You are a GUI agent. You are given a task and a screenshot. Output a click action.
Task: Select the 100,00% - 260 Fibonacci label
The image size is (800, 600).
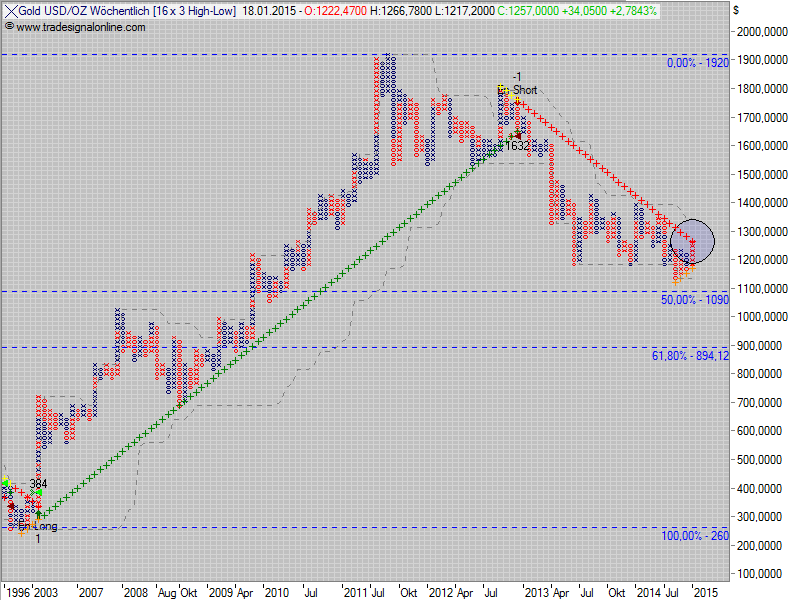(694, 537)
